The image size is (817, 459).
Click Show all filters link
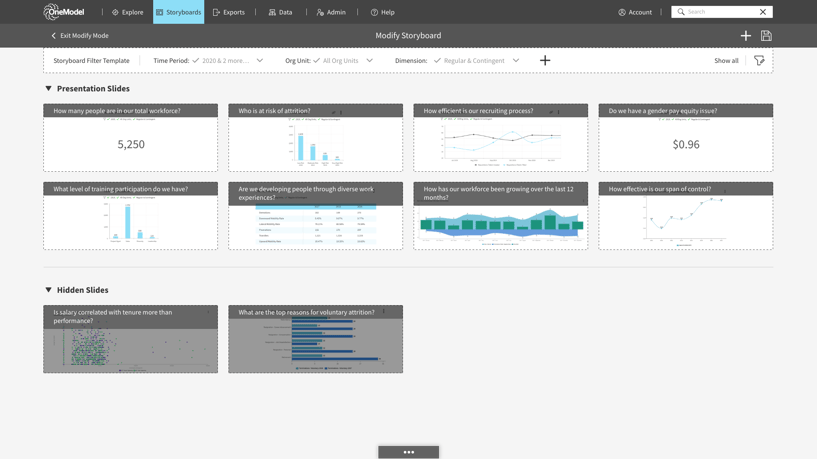pos(726,60)
